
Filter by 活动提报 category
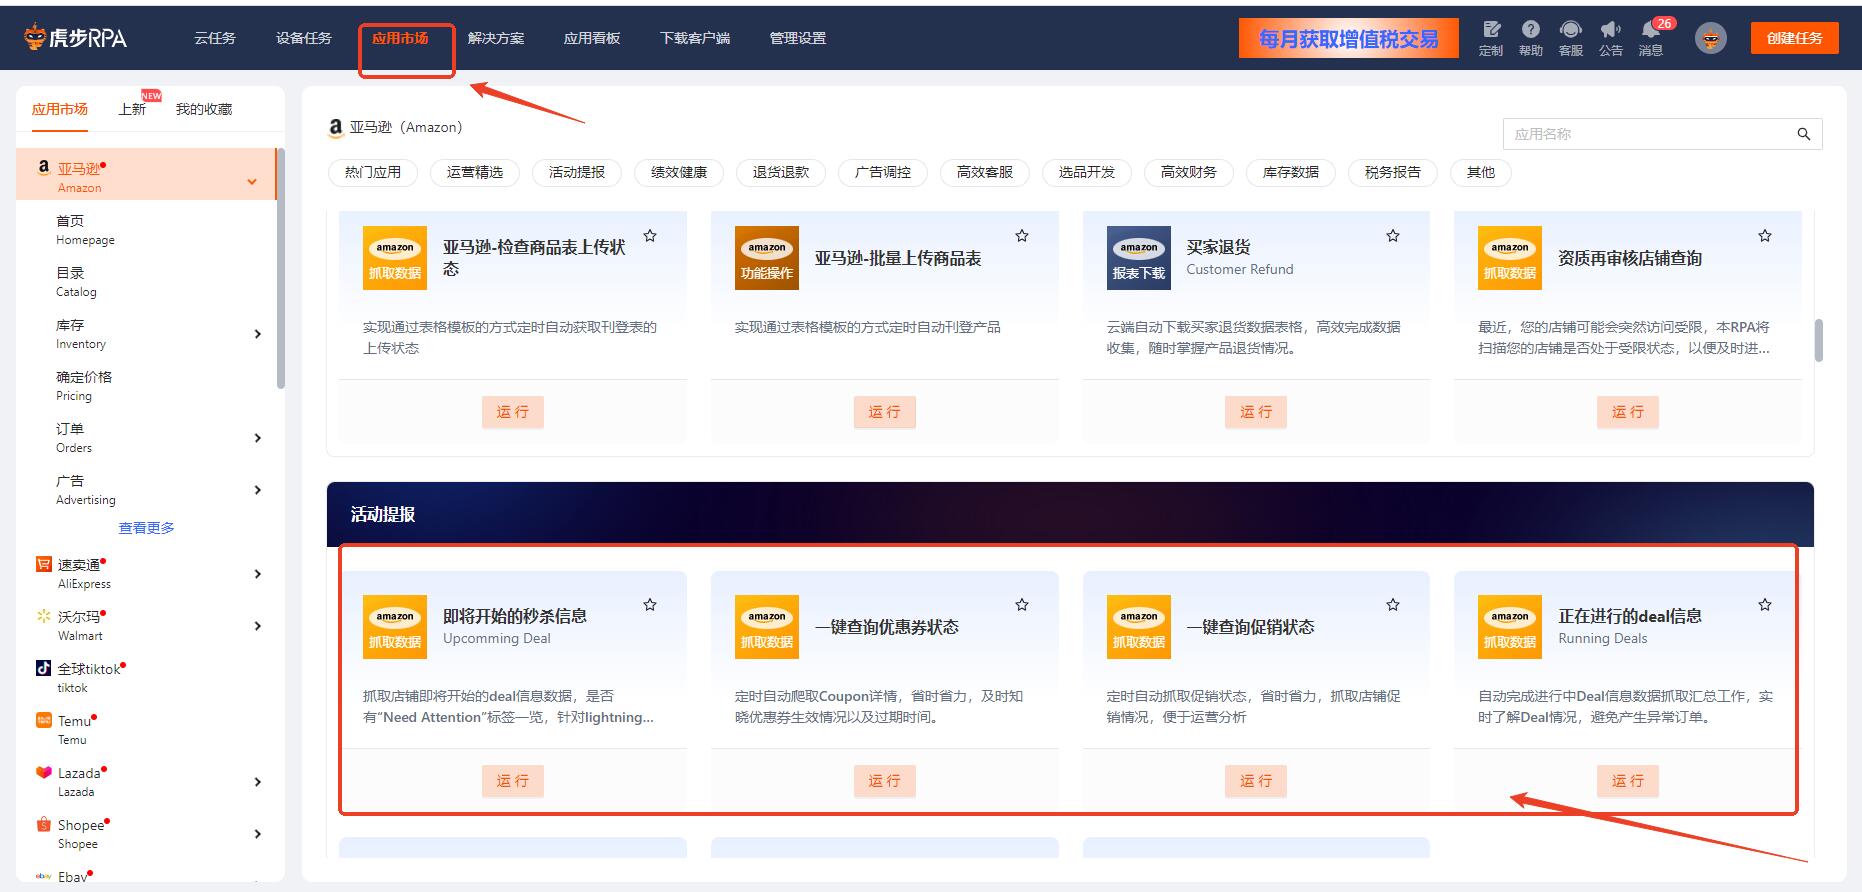pyautogui.click(x=577, y=172)
